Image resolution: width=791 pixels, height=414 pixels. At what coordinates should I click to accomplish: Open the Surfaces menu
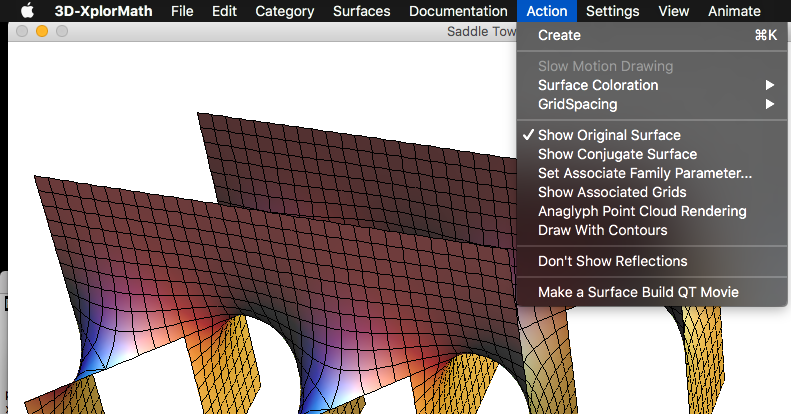(x=362, y=11)
